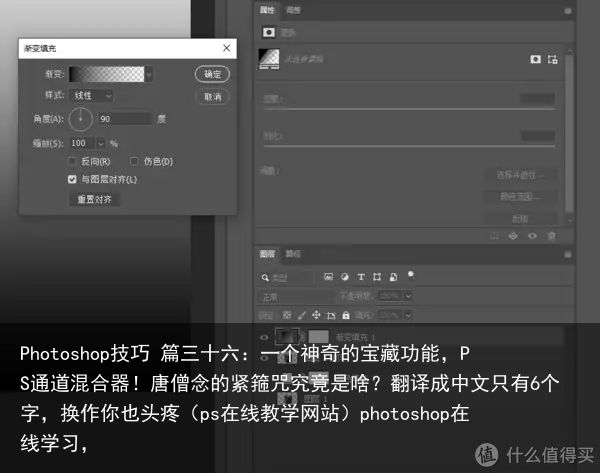This screenshot has height=473, width=600.
Task: Open the 样式 dropdown showing 线性
Action: click(x=91, y=96)
